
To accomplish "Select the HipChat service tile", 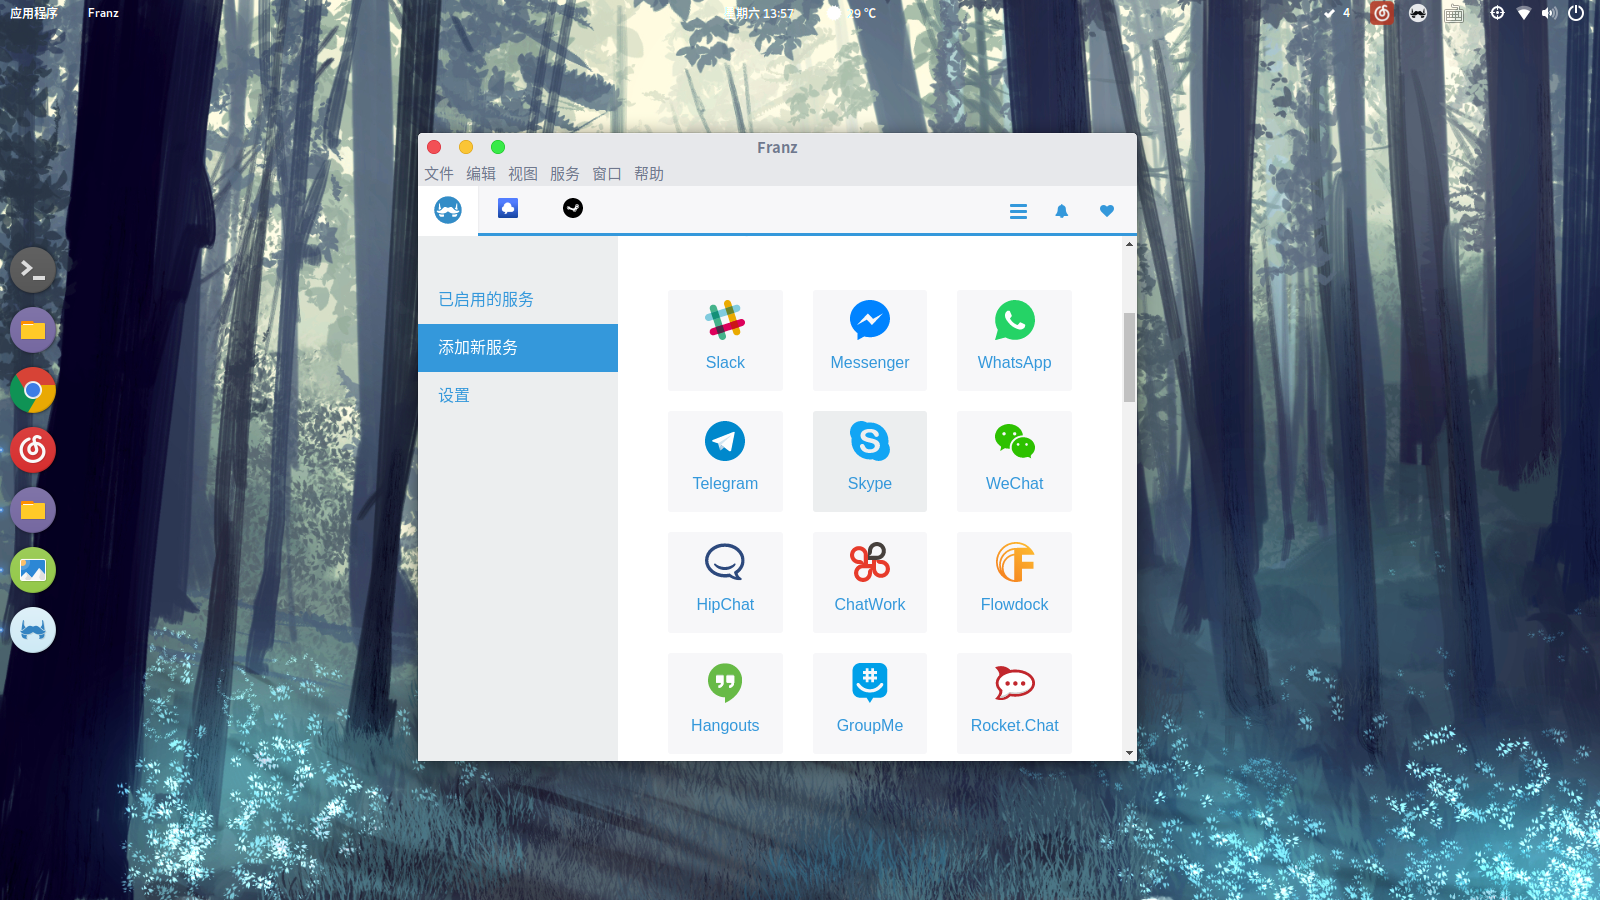I will 725,582.
